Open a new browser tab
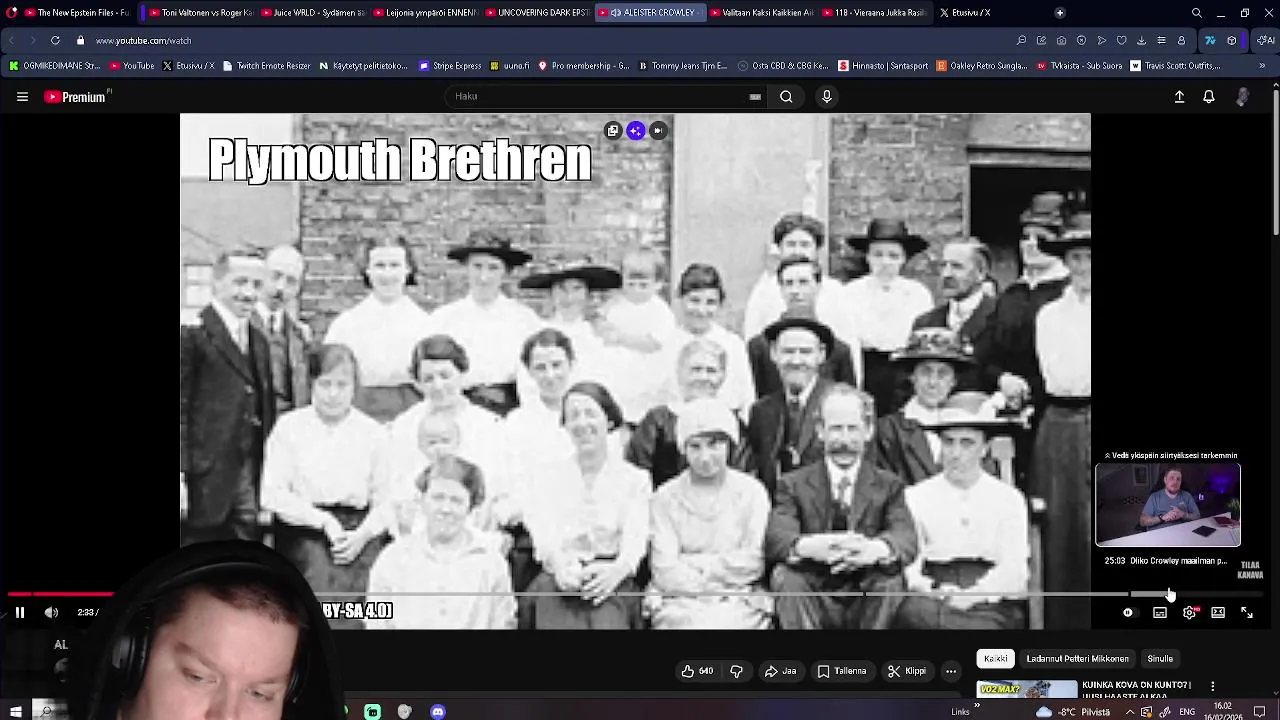 [x=1059, y=13]
